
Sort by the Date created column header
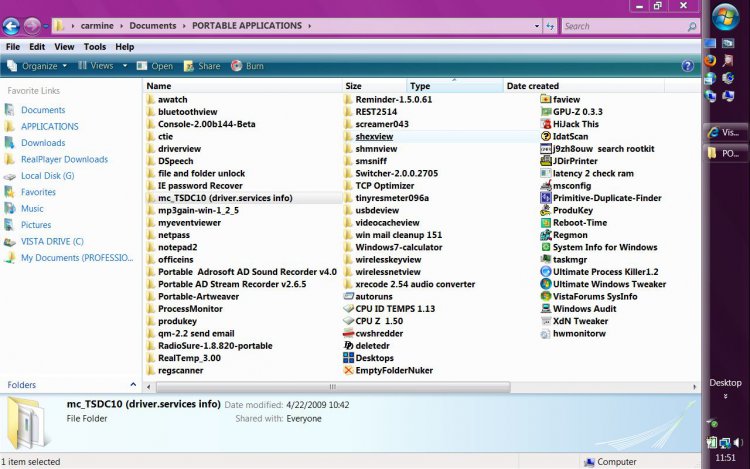tap(584, 86)
